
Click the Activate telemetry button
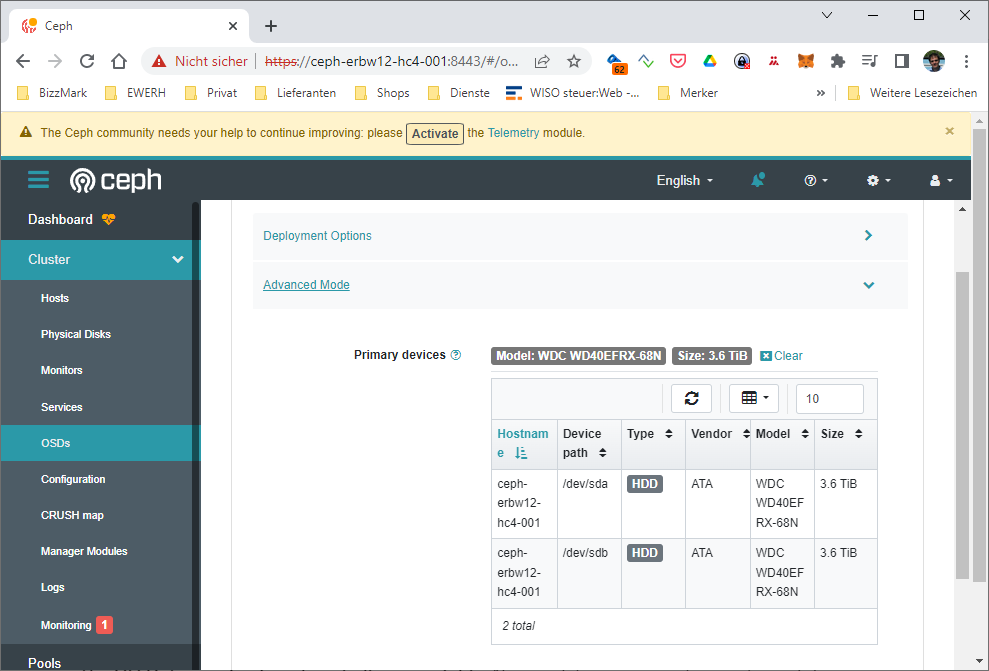tap(434, 133)
